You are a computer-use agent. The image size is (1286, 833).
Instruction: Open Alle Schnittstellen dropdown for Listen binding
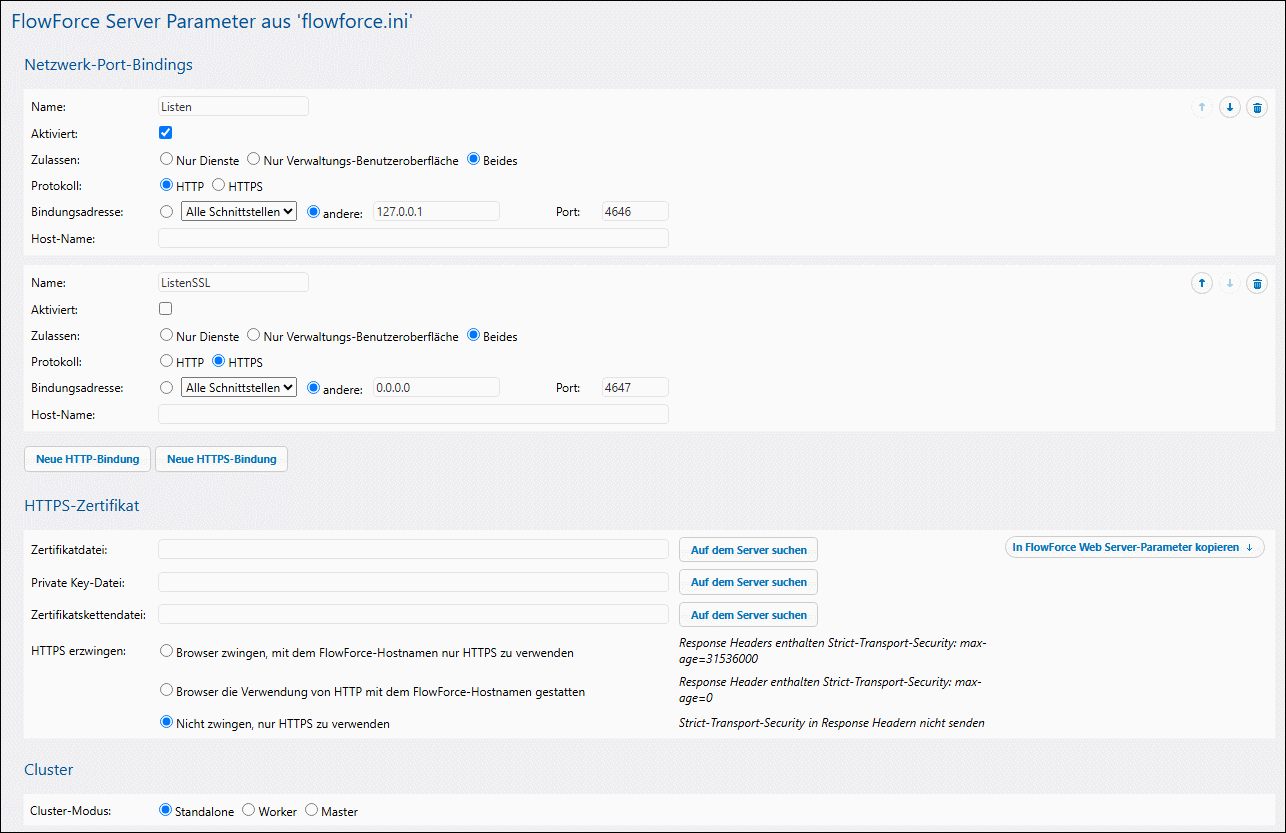(x=239, y=211)
